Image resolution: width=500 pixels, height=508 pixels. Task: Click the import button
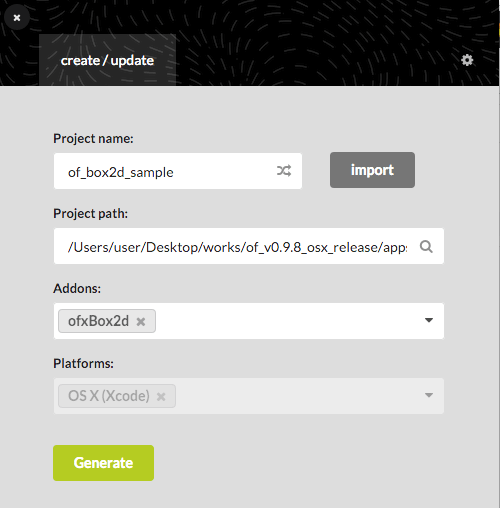click(x=372, y=170)
